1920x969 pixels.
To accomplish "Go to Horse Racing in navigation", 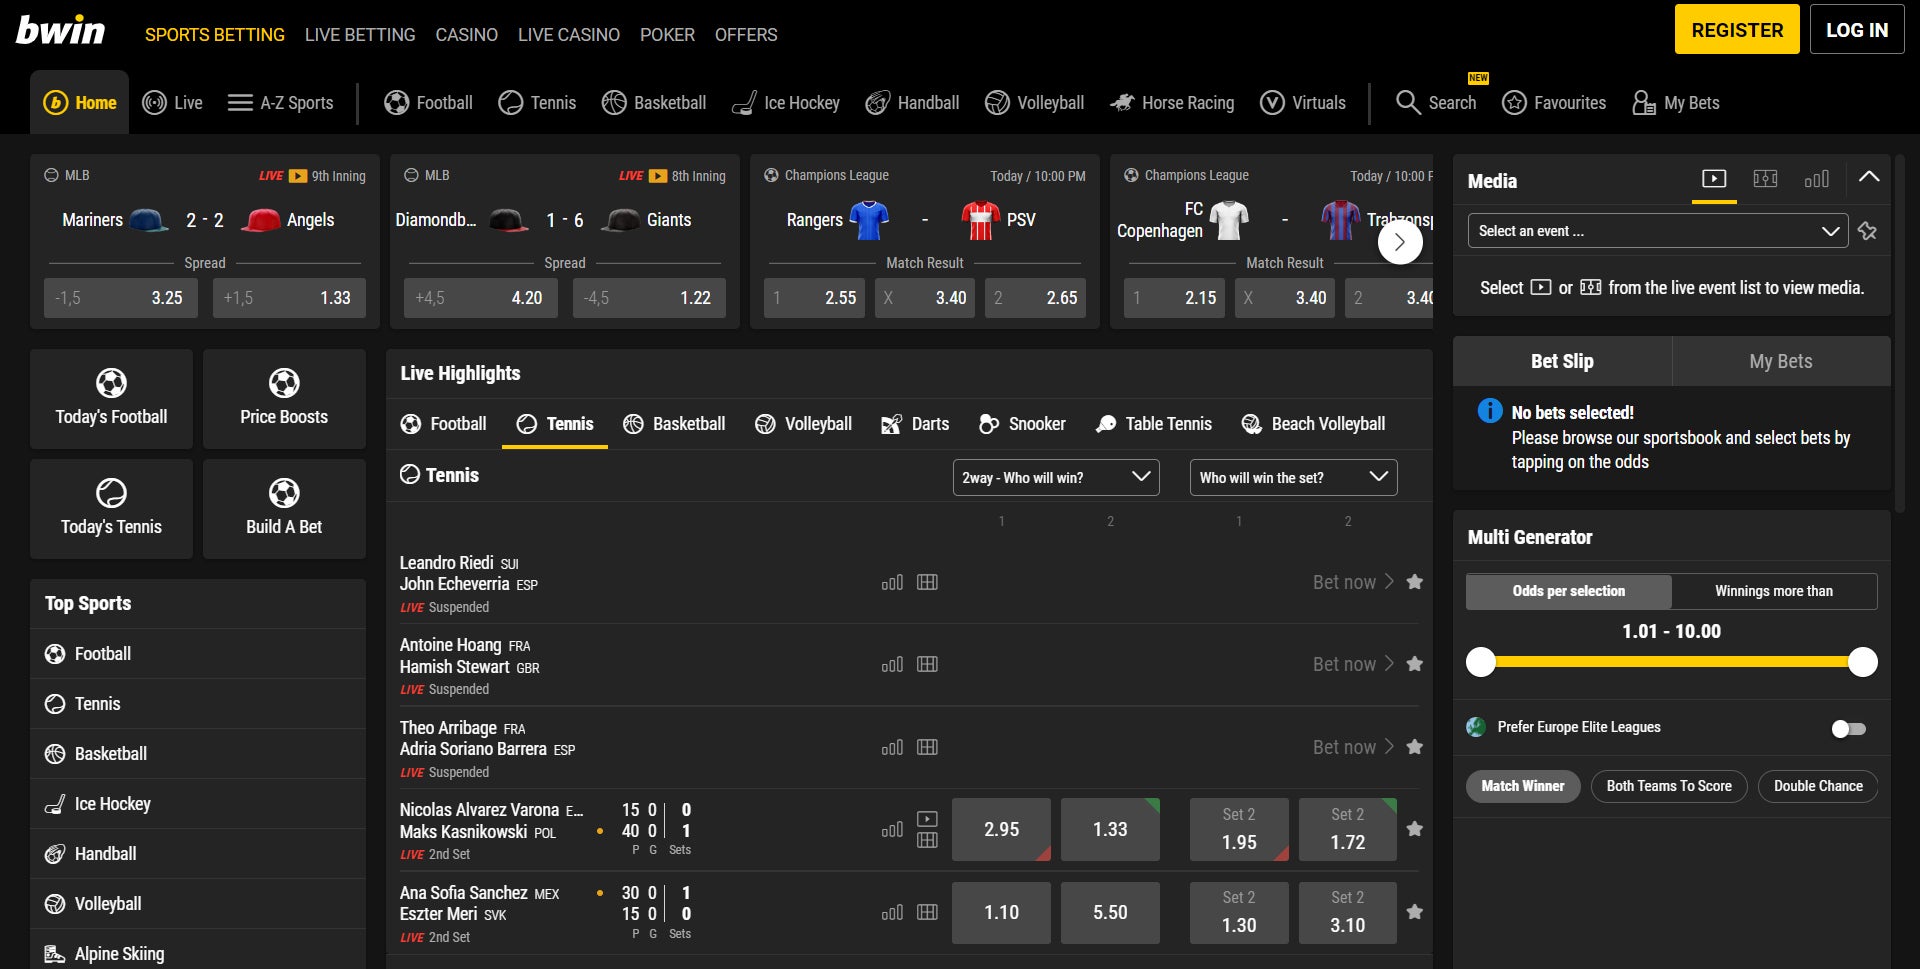I will [1172, 102].
